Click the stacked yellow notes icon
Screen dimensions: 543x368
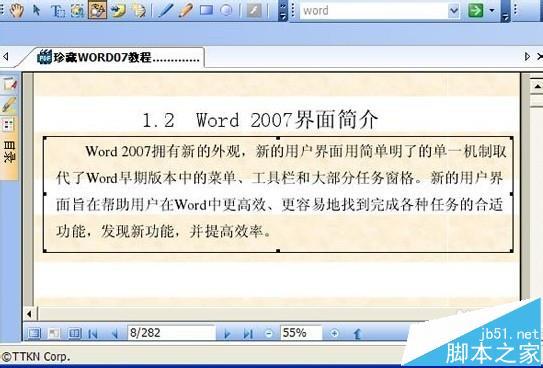tap(139, 10)
